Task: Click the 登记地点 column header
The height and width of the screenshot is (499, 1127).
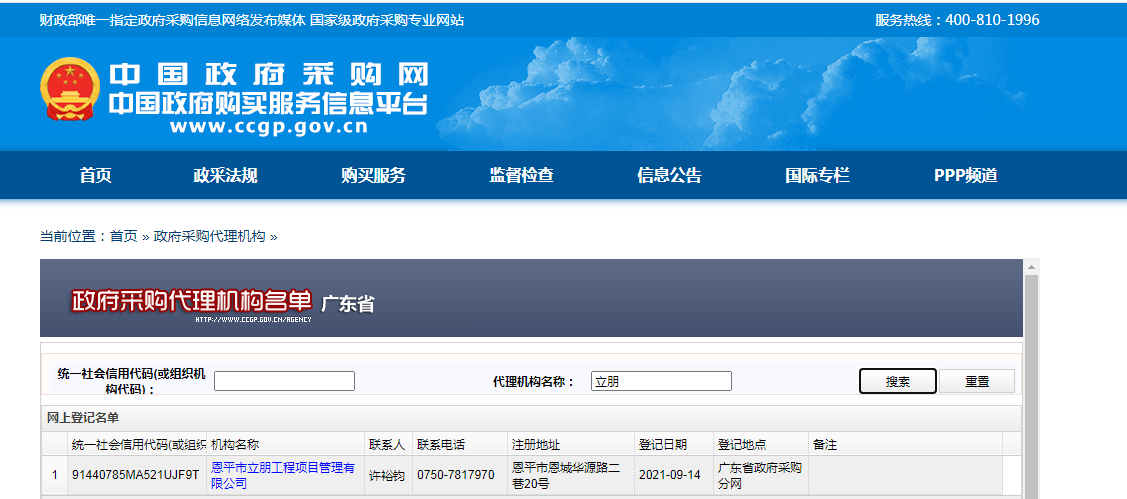Action: pyautogui.click(x=762, y=444)
